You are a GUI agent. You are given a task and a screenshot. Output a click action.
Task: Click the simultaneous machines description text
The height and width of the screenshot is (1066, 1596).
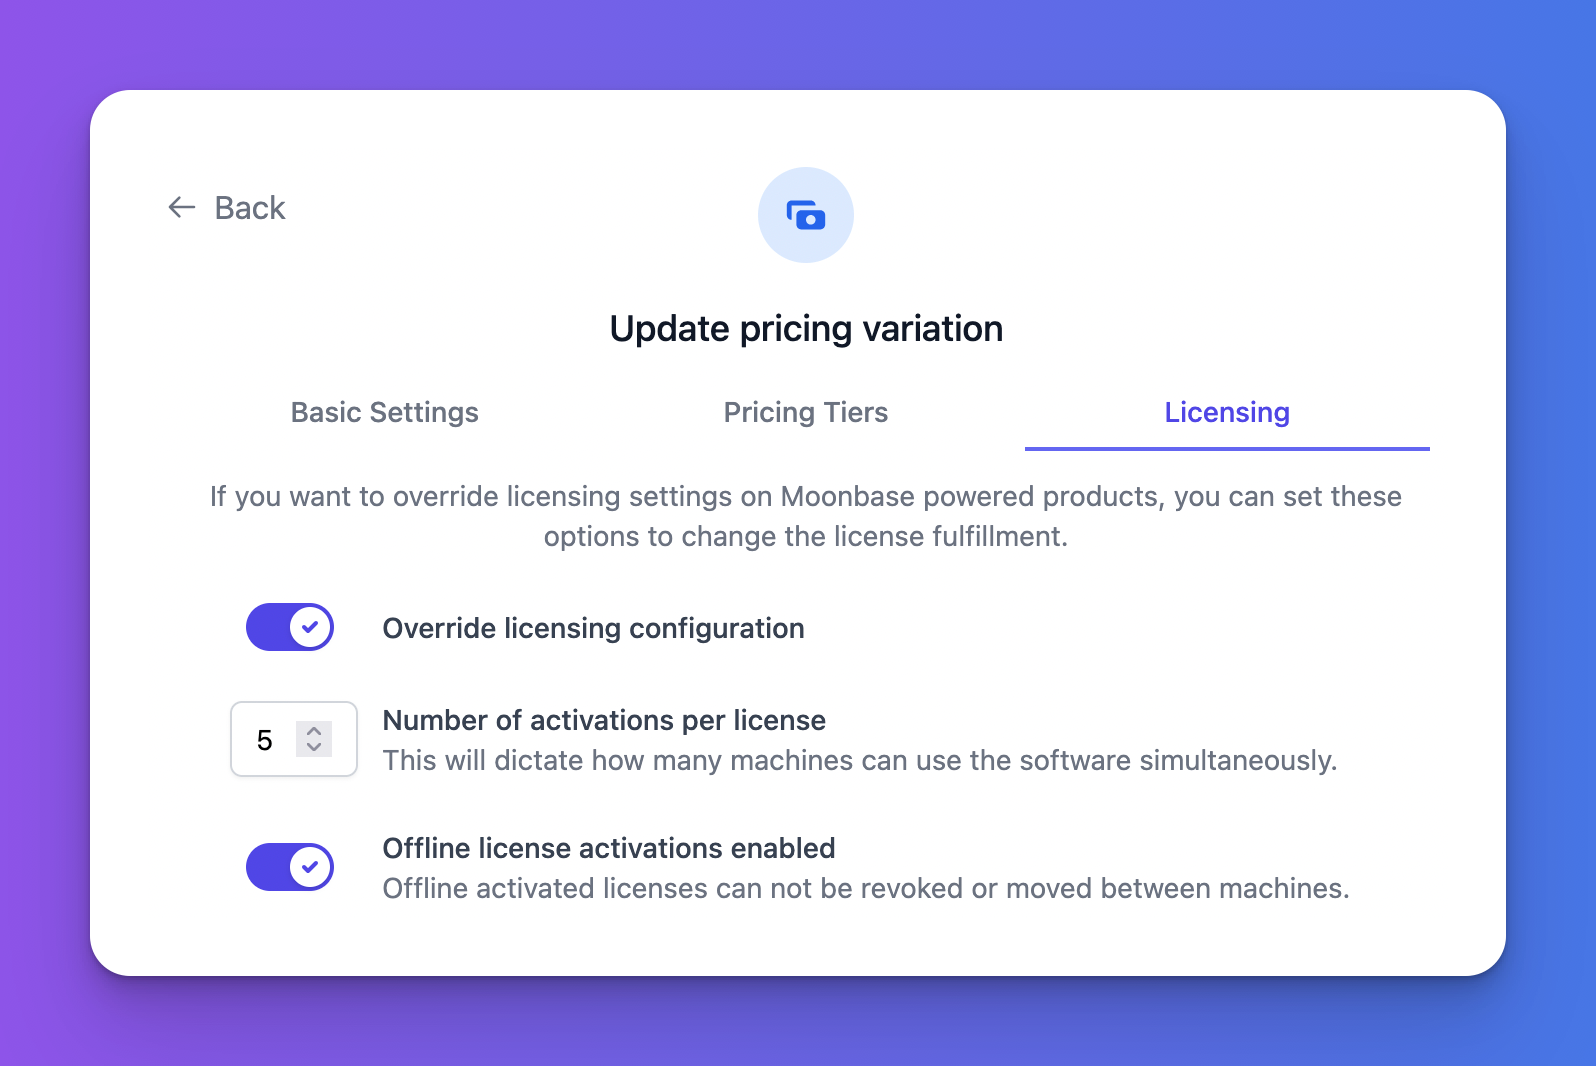[859, 760]
